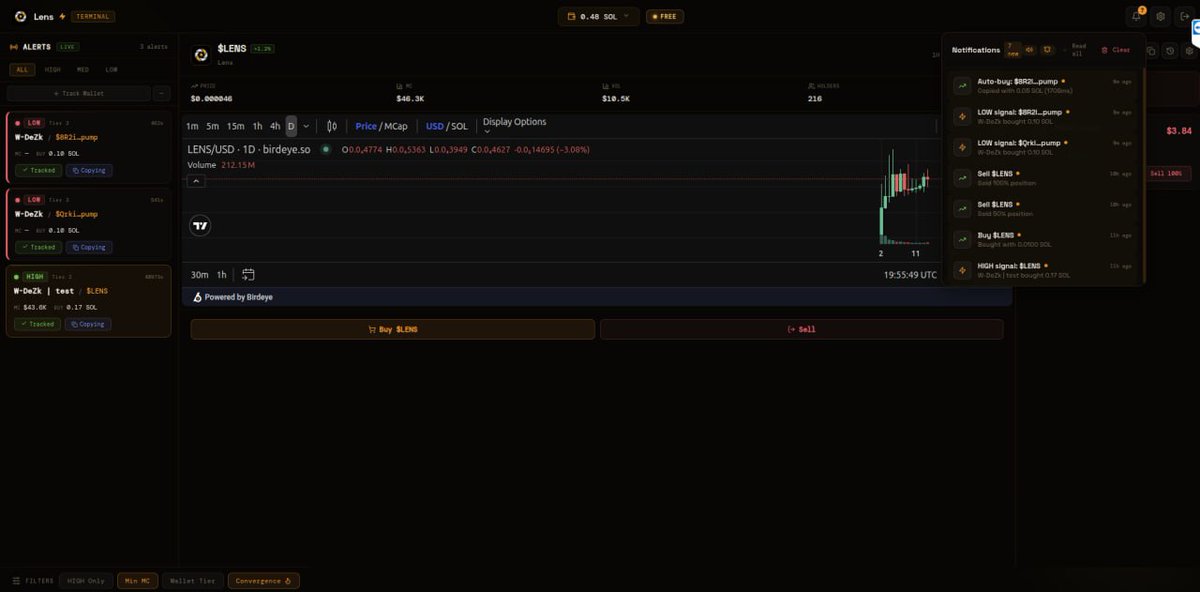Viewport: 1200px width, 592px height.
Task: Select the MED alerts tab
Action: coord(82,70)
